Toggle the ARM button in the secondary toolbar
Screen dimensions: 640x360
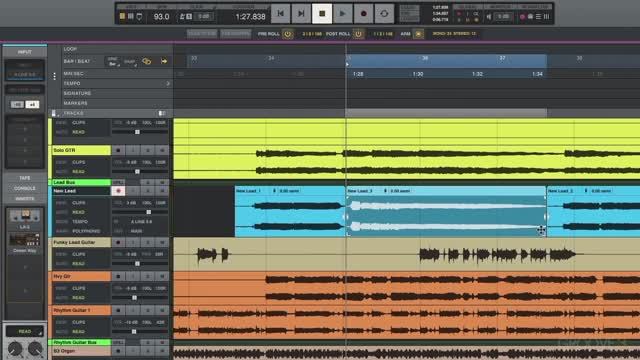[x=418, y=34]
